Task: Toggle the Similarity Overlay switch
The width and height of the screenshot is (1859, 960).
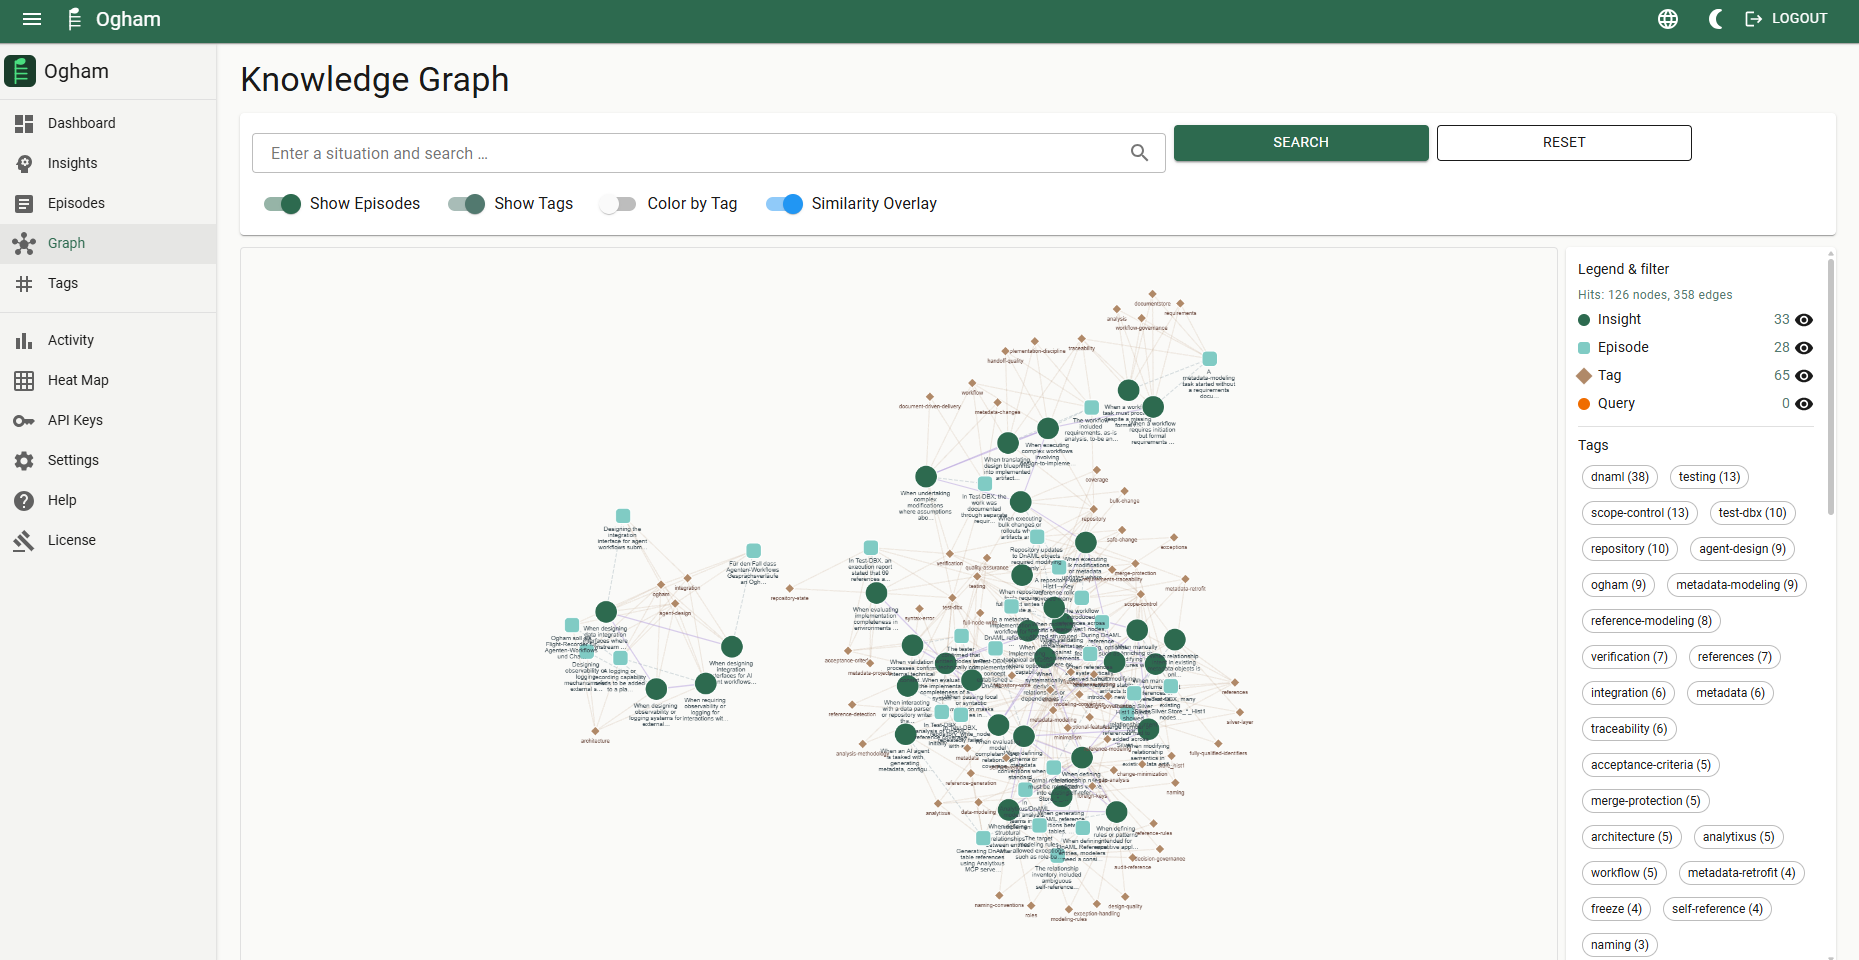Action: point(784,204)
